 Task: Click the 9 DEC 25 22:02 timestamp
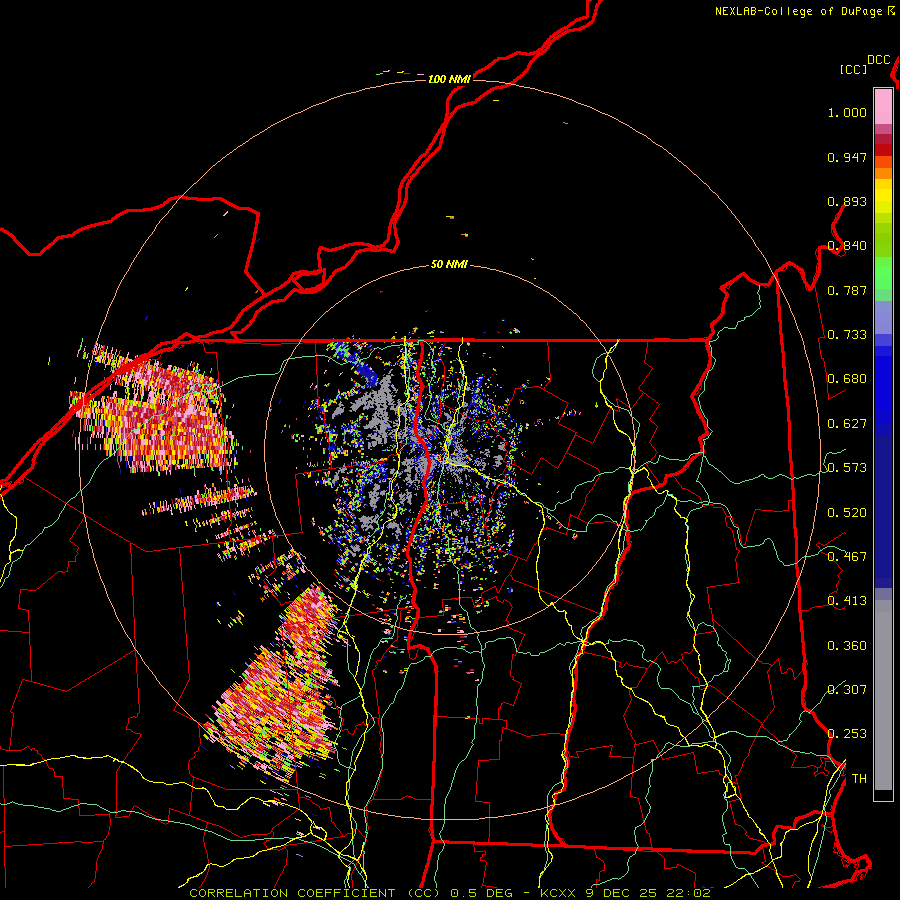click(x=648, y=893)
